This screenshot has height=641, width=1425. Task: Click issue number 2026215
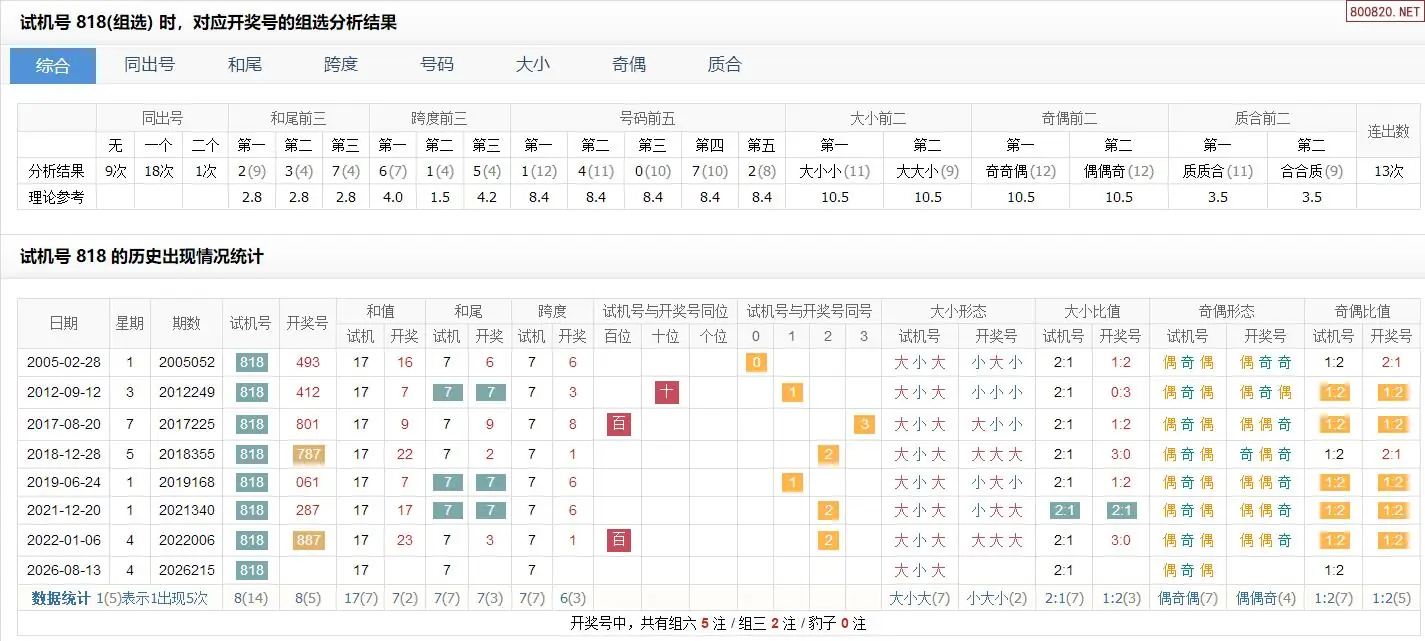click(x=186, y=571)
